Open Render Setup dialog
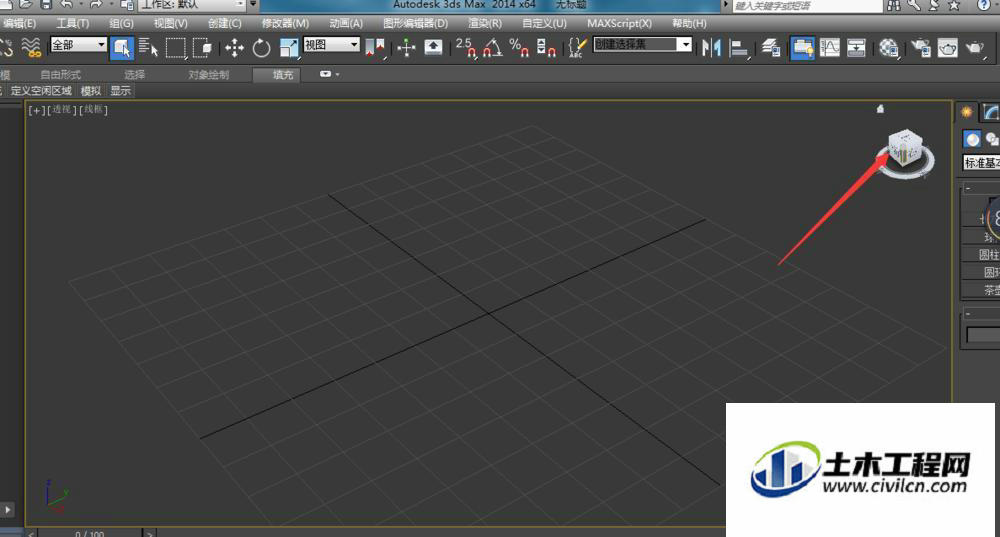 coord(920,48)
